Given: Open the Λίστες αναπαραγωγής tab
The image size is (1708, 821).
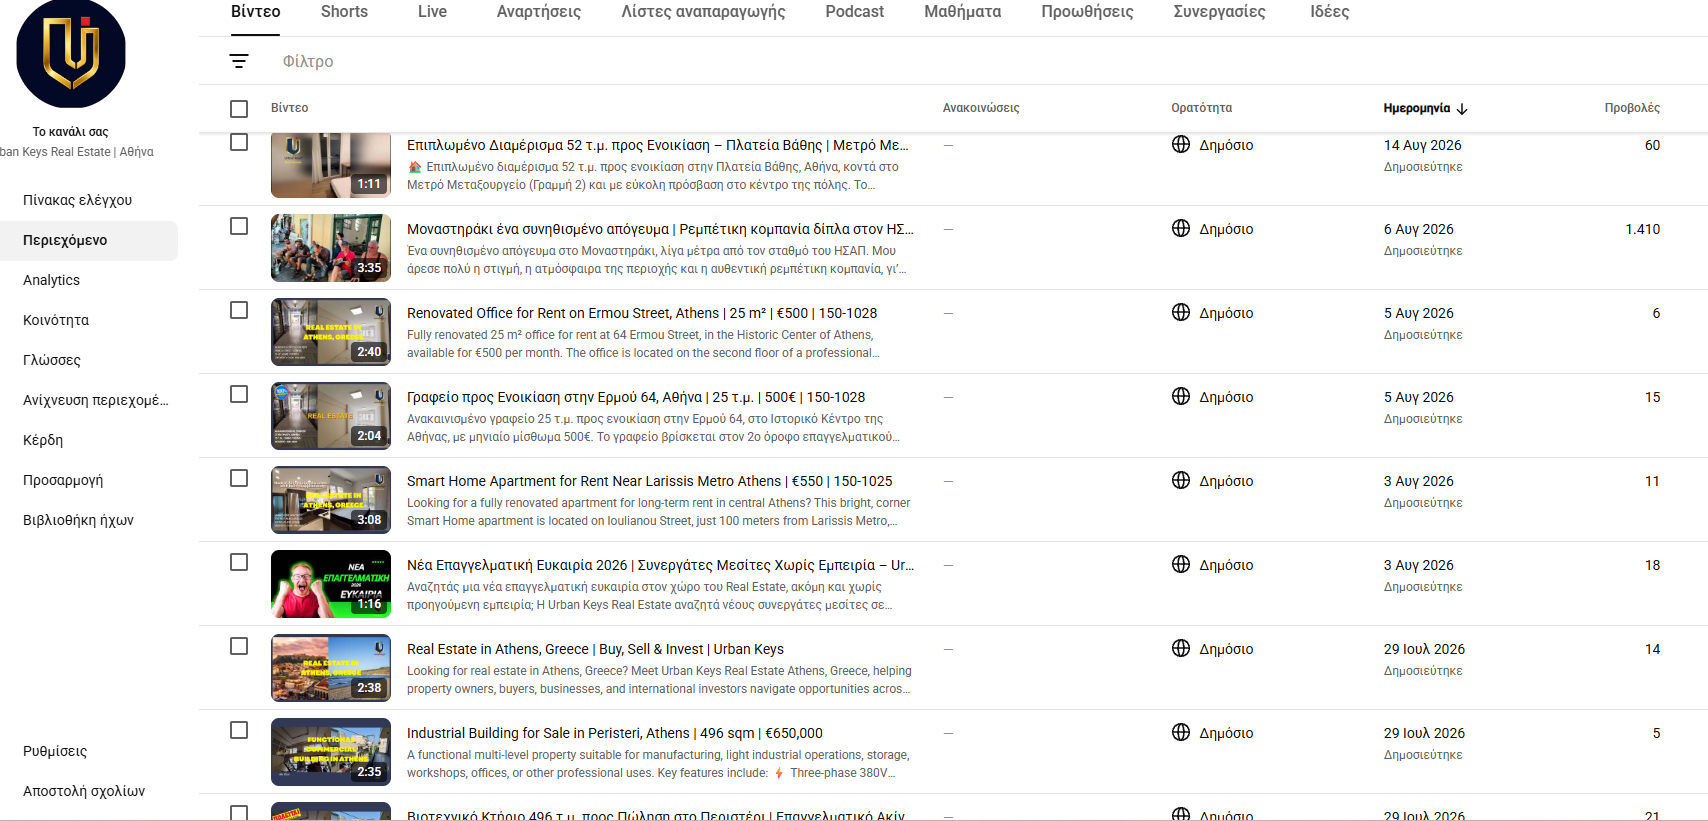Looking at the screenshot, I should coord(703,12).
